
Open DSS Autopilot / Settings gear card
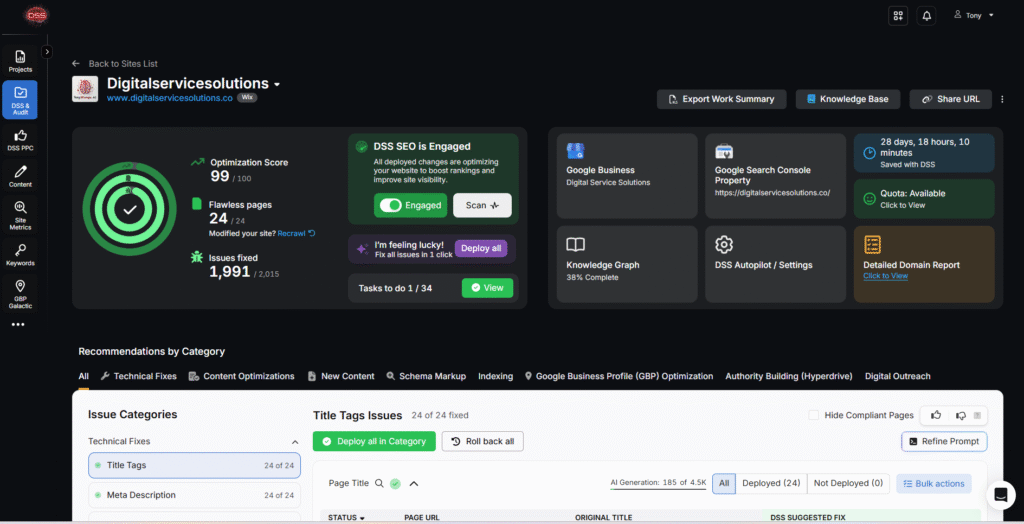click(776, 258)
